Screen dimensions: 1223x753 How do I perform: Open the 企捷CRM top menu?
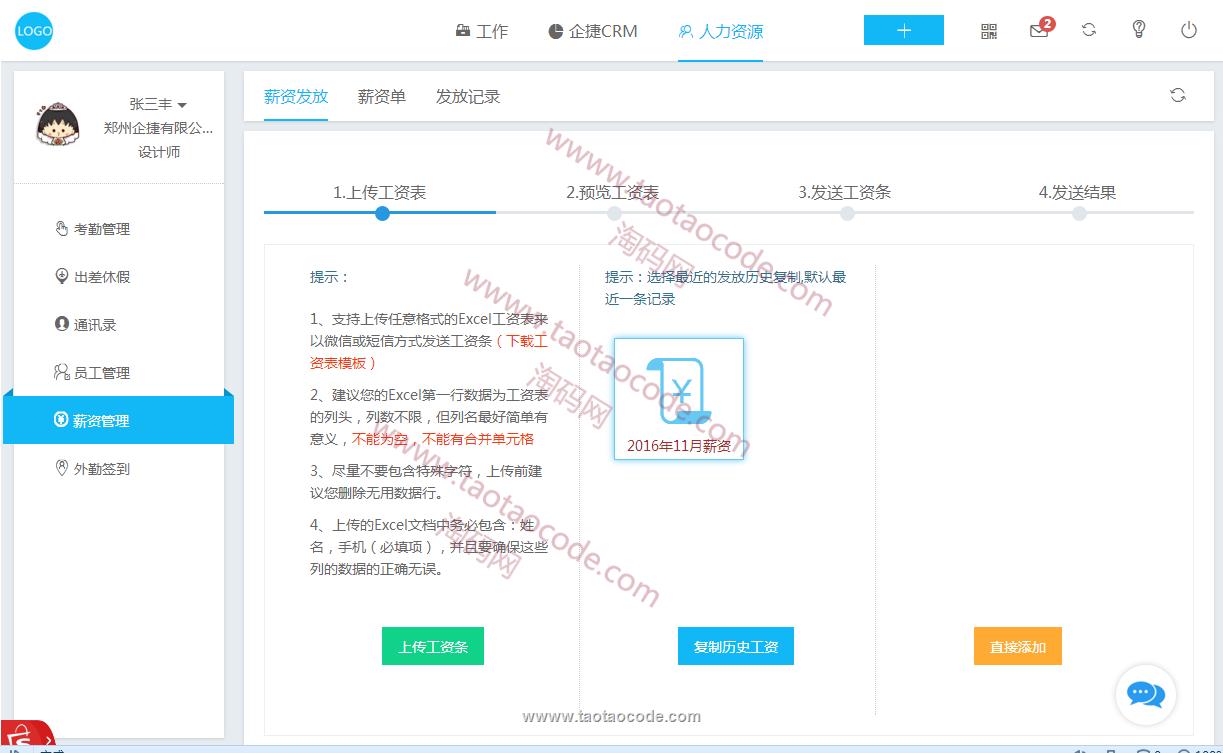592,31
